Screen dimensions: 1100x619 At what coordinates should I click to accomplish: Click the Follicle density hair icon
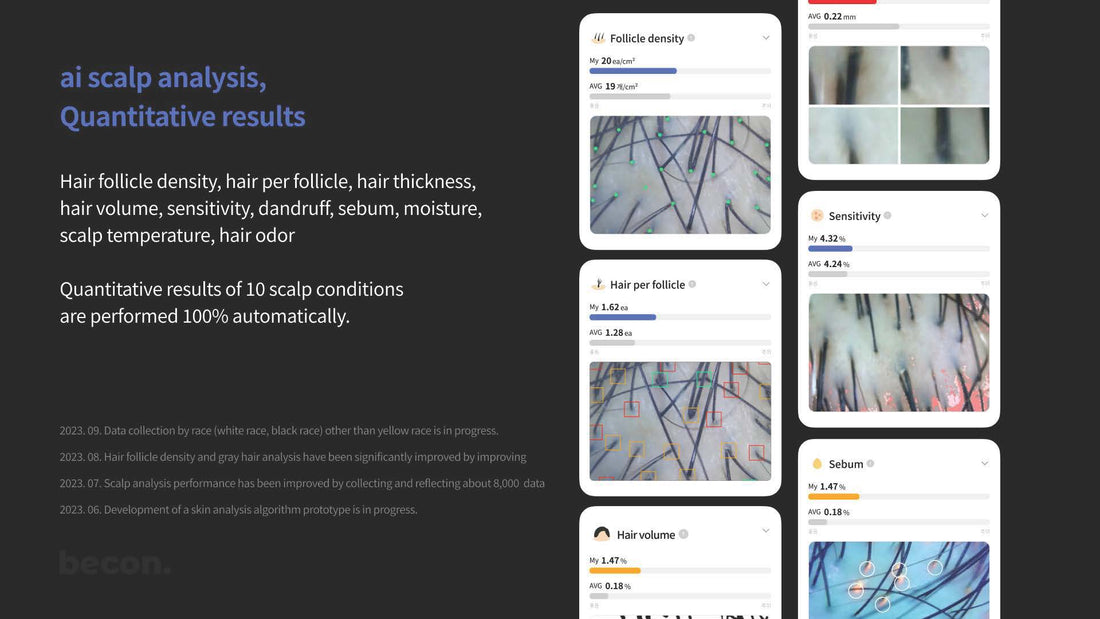[x=598, y=38]
